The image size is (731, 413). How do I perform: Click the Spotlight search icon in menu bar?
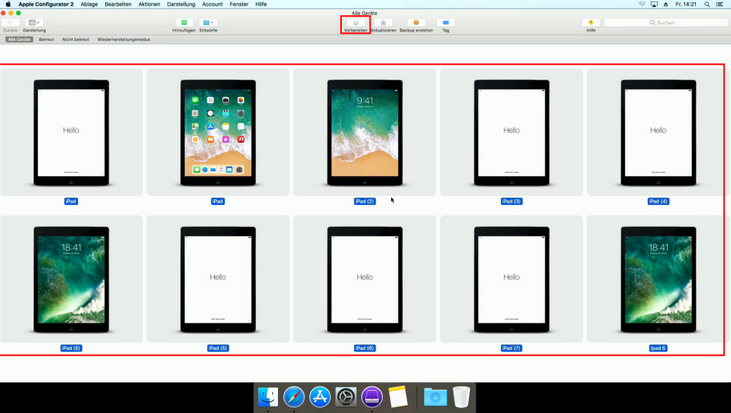click(707, 4)
